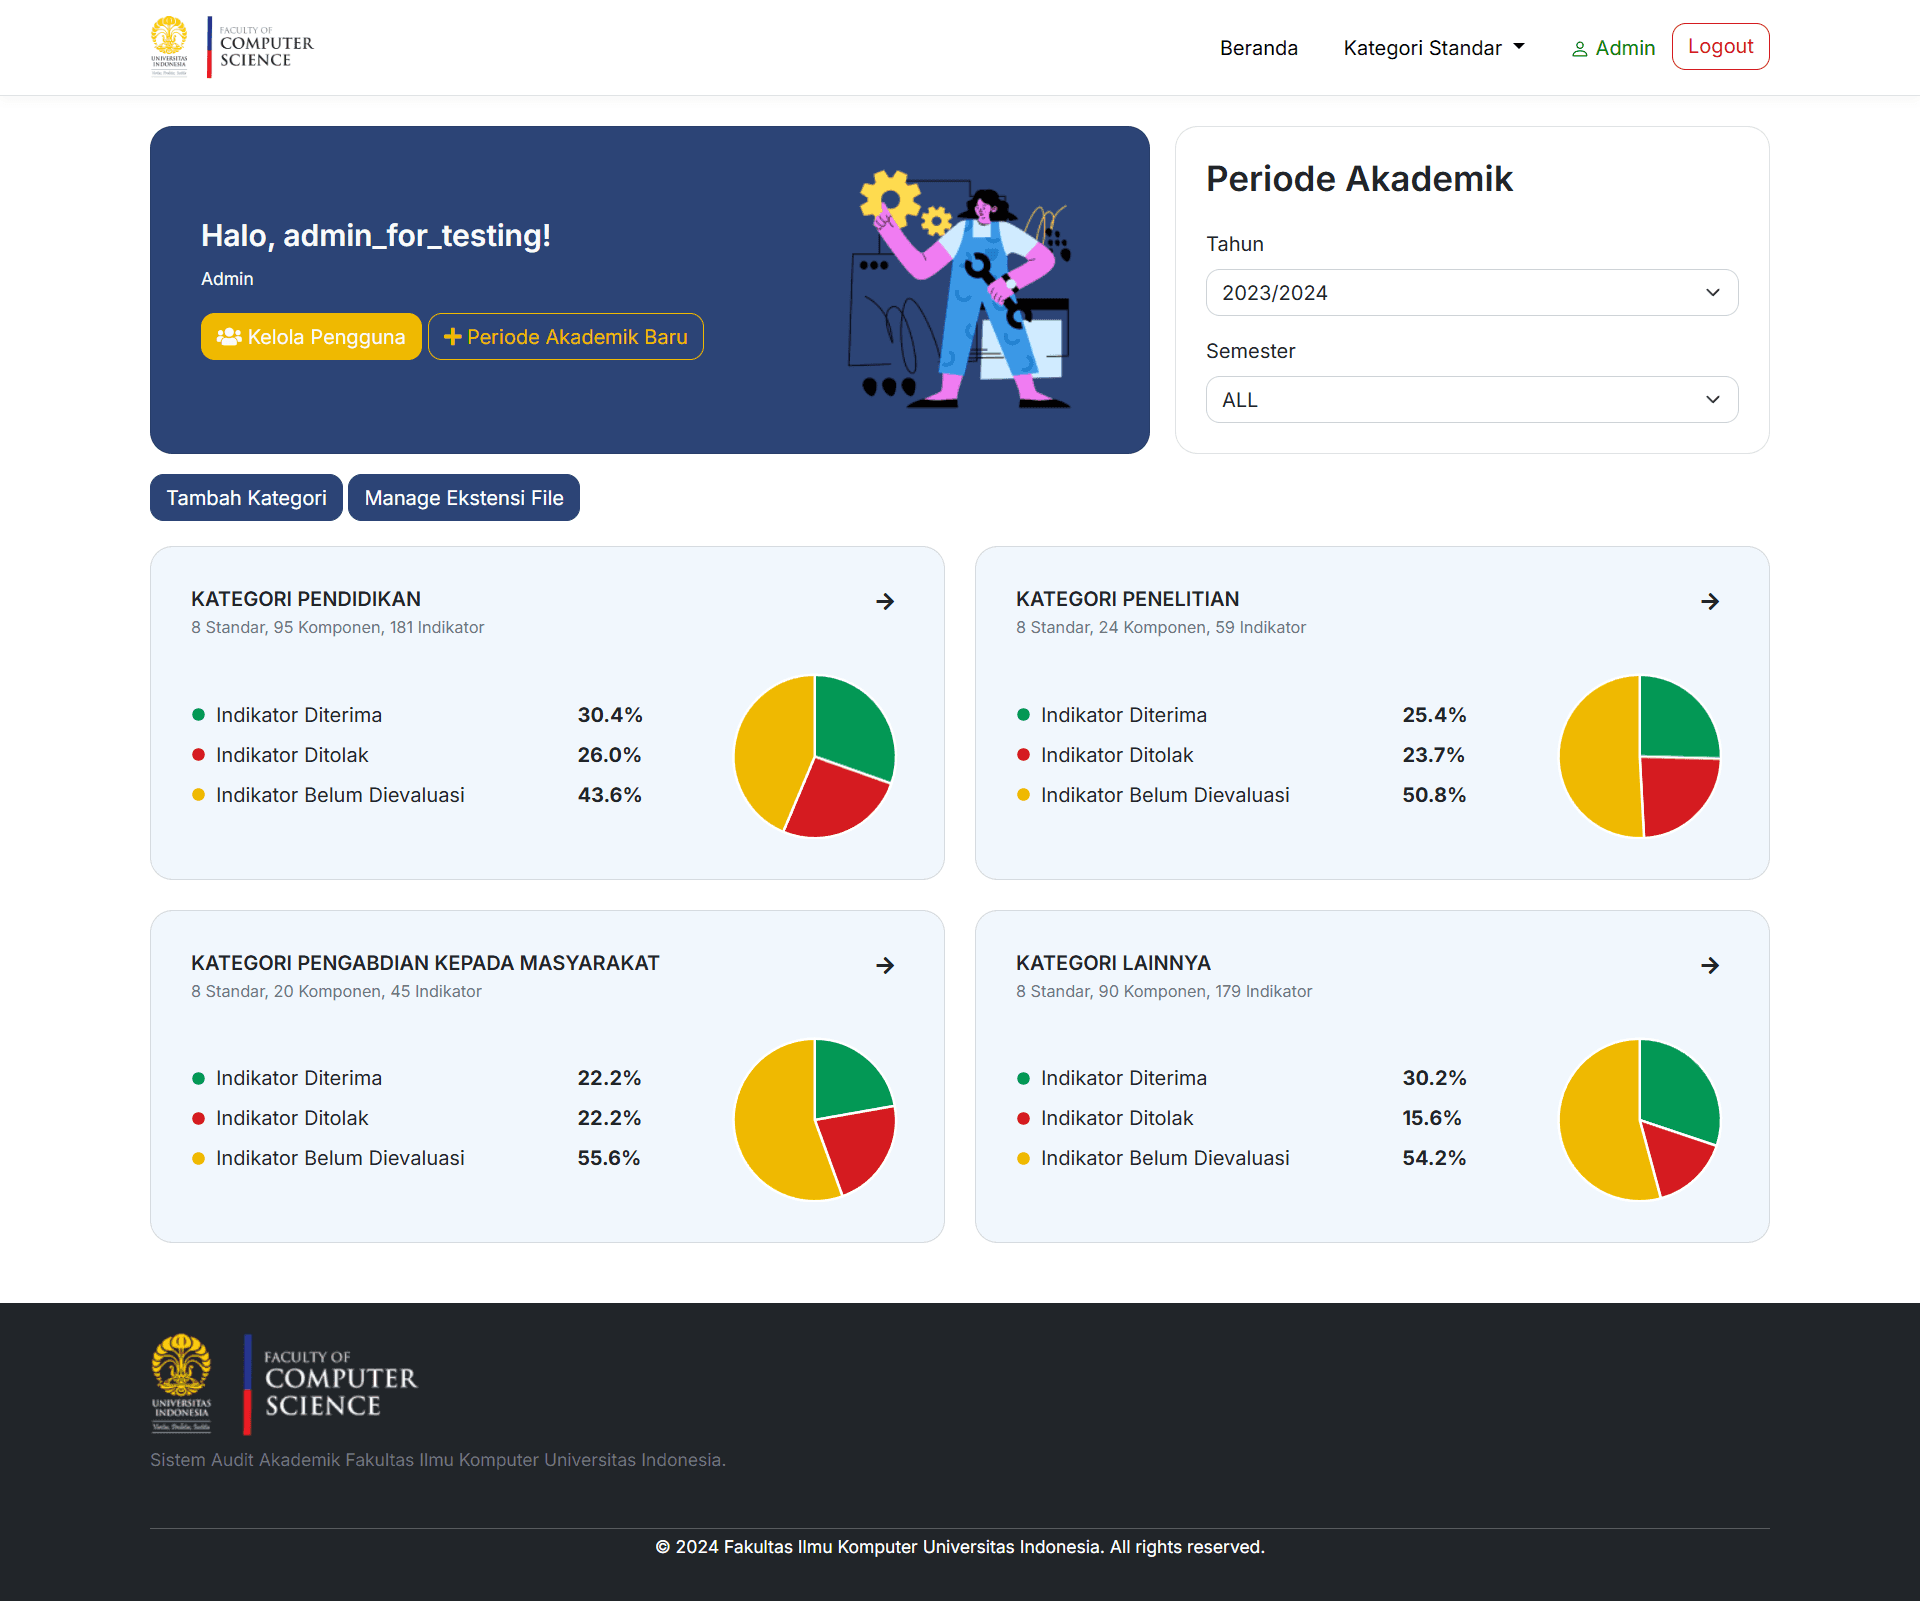Click the Admin user icon in navbar

[x=1581, y=48]
